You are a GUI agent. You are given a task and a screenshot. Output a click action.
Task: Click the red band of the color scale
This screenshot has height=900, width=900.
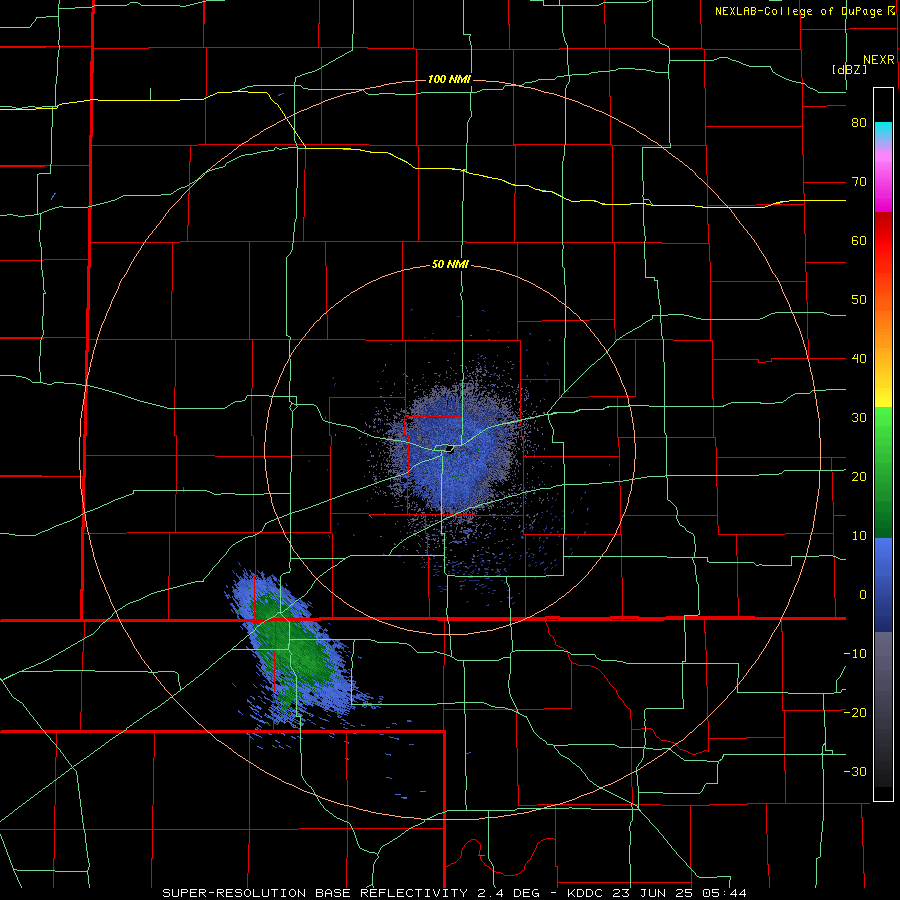tap(883, 241)
